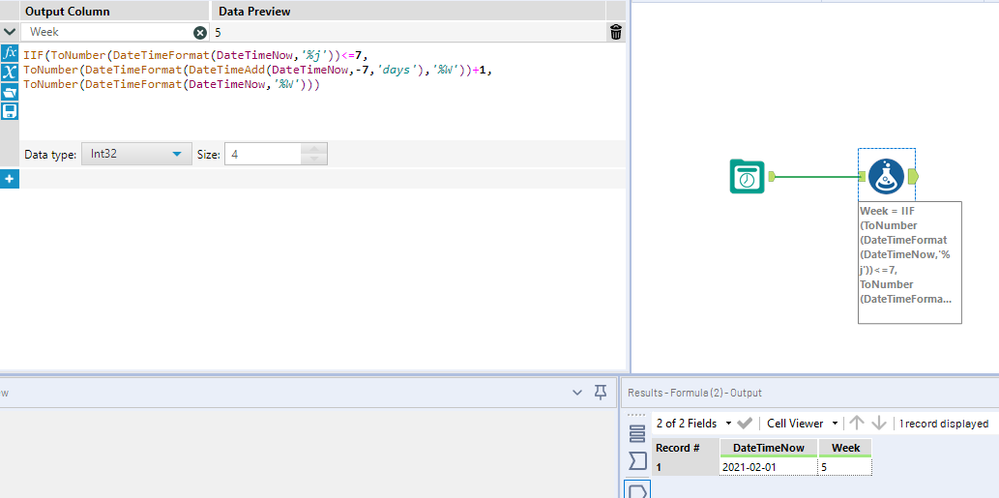
Task: Pin the lower left panel
Action: tap(600, 393)
